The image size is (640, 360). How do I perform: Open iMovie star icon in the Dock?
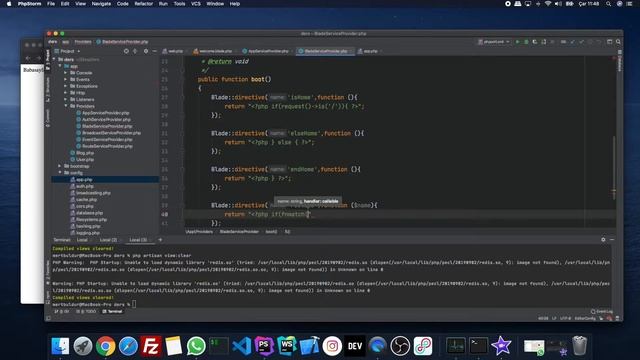[501, 346]
